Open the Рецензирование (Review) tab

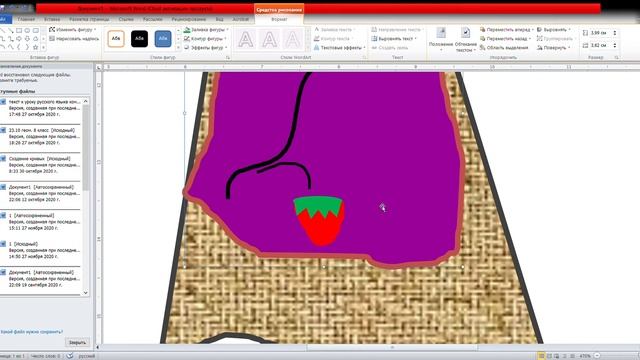pyautogui.click(x=189, y=19)
